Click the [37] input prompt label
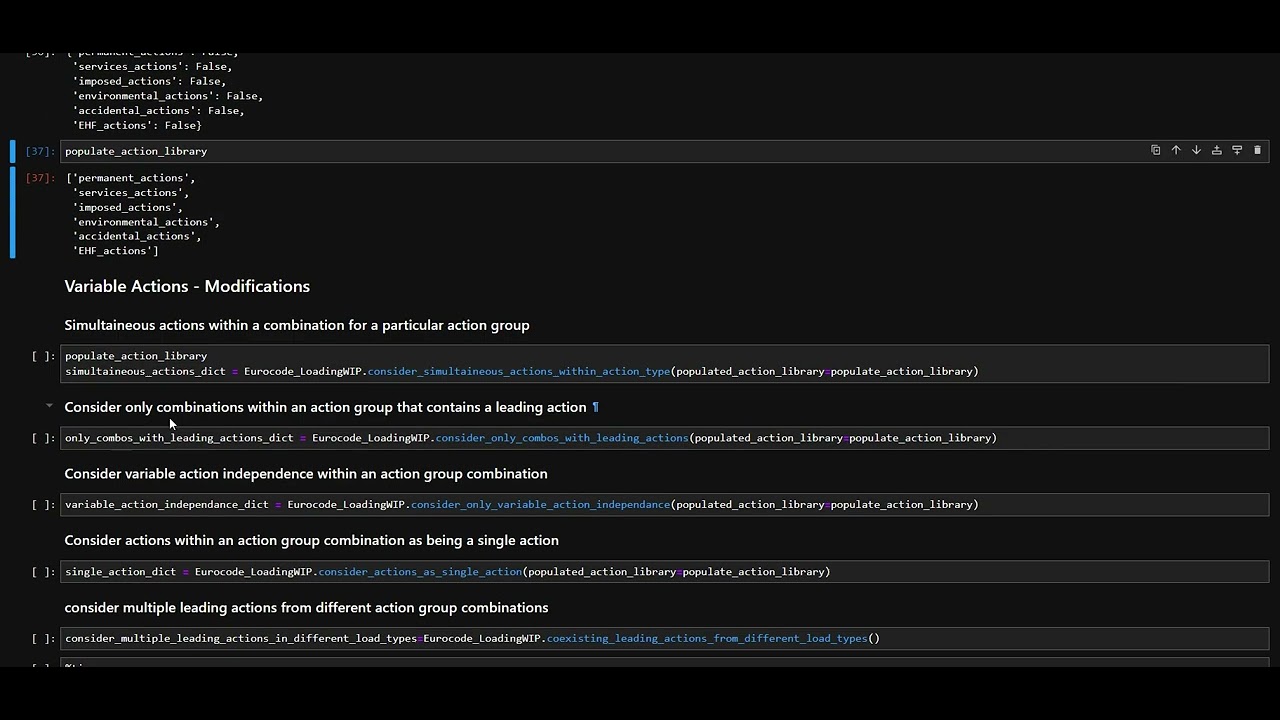Image resolution: width=1280 pixels, height=720 pixels. tap(40, 151)
